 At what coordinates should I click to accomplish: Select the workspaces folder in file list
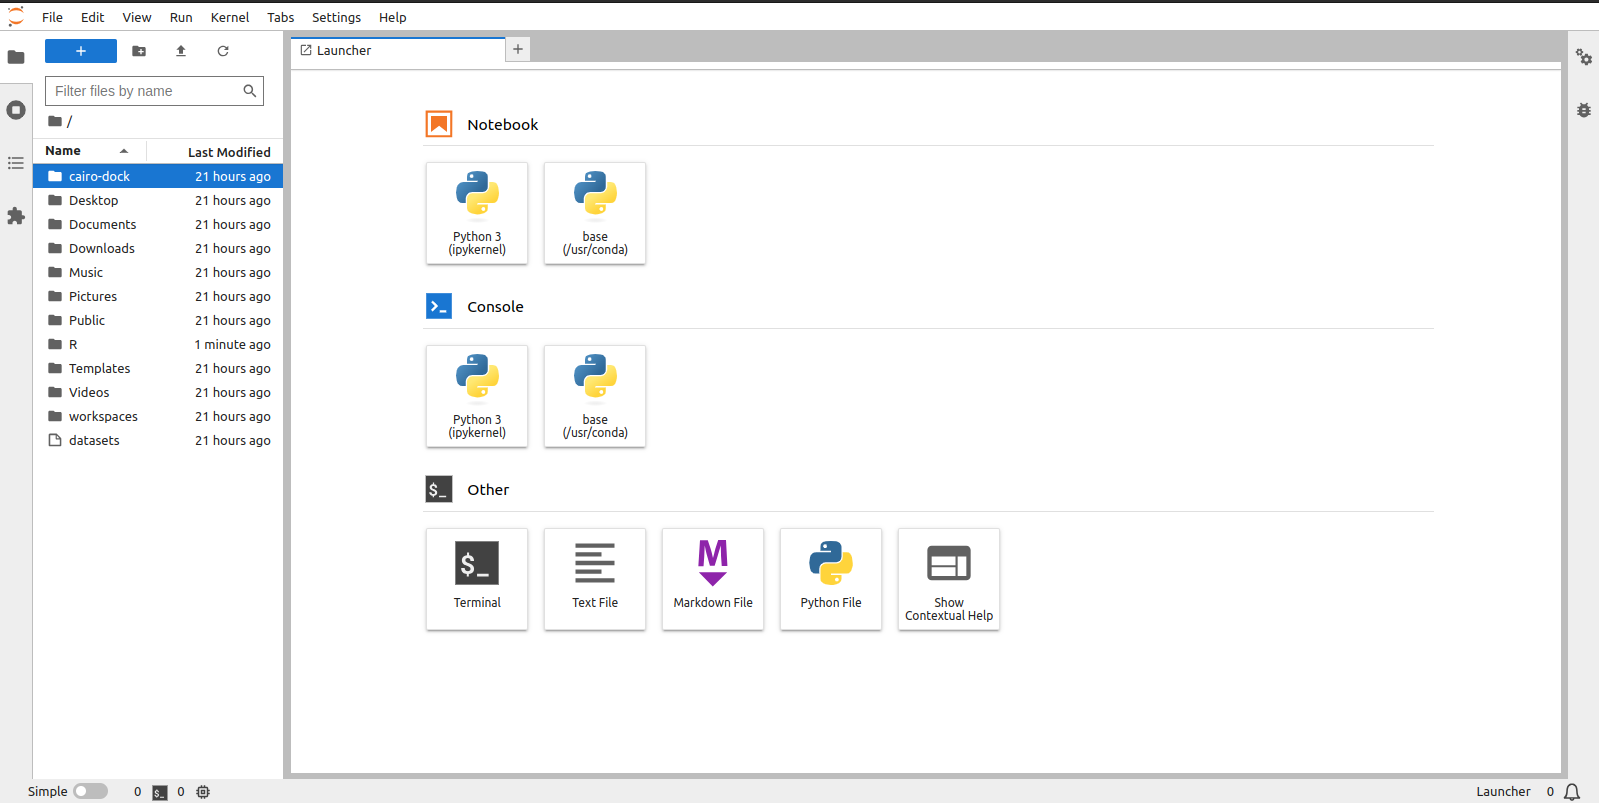pos(103,416)
